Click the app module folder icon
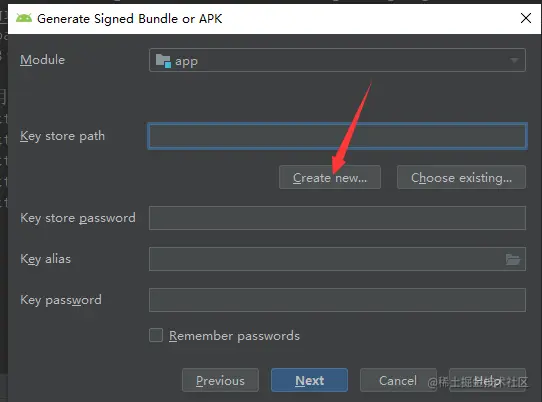542x402 pixels. [163, 61]
